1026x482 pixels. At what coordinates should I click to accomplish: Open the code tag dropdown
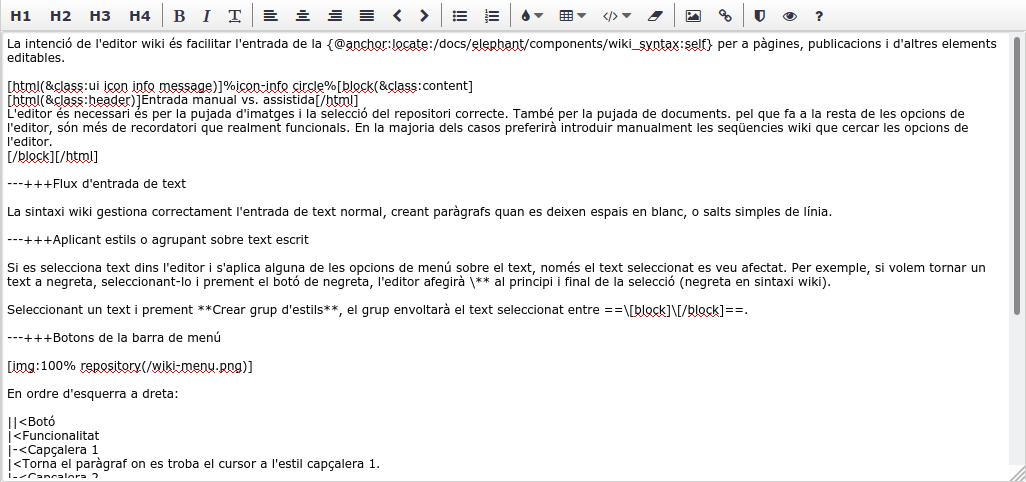616,16
